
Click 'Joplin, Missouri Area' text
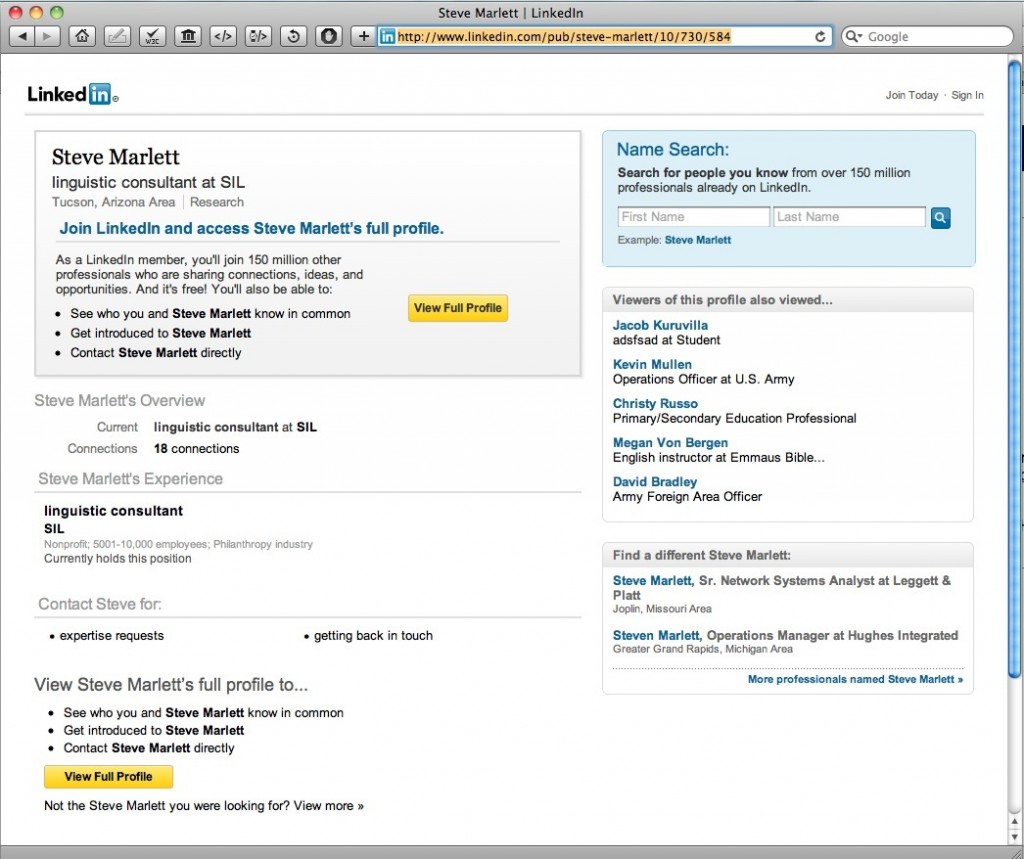pyautogui.click(x=662, y=609)
